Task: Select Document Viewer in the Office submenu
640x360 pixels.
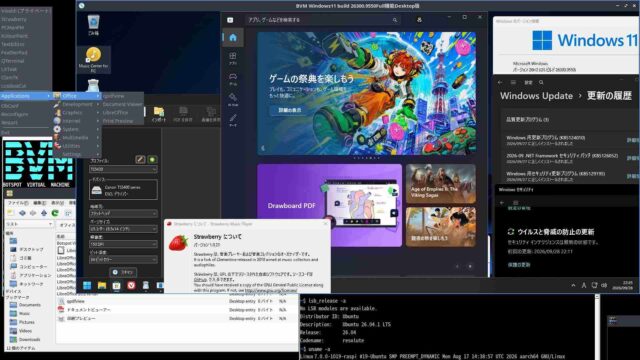Action: pyautogui.click(x=122, y=104)
